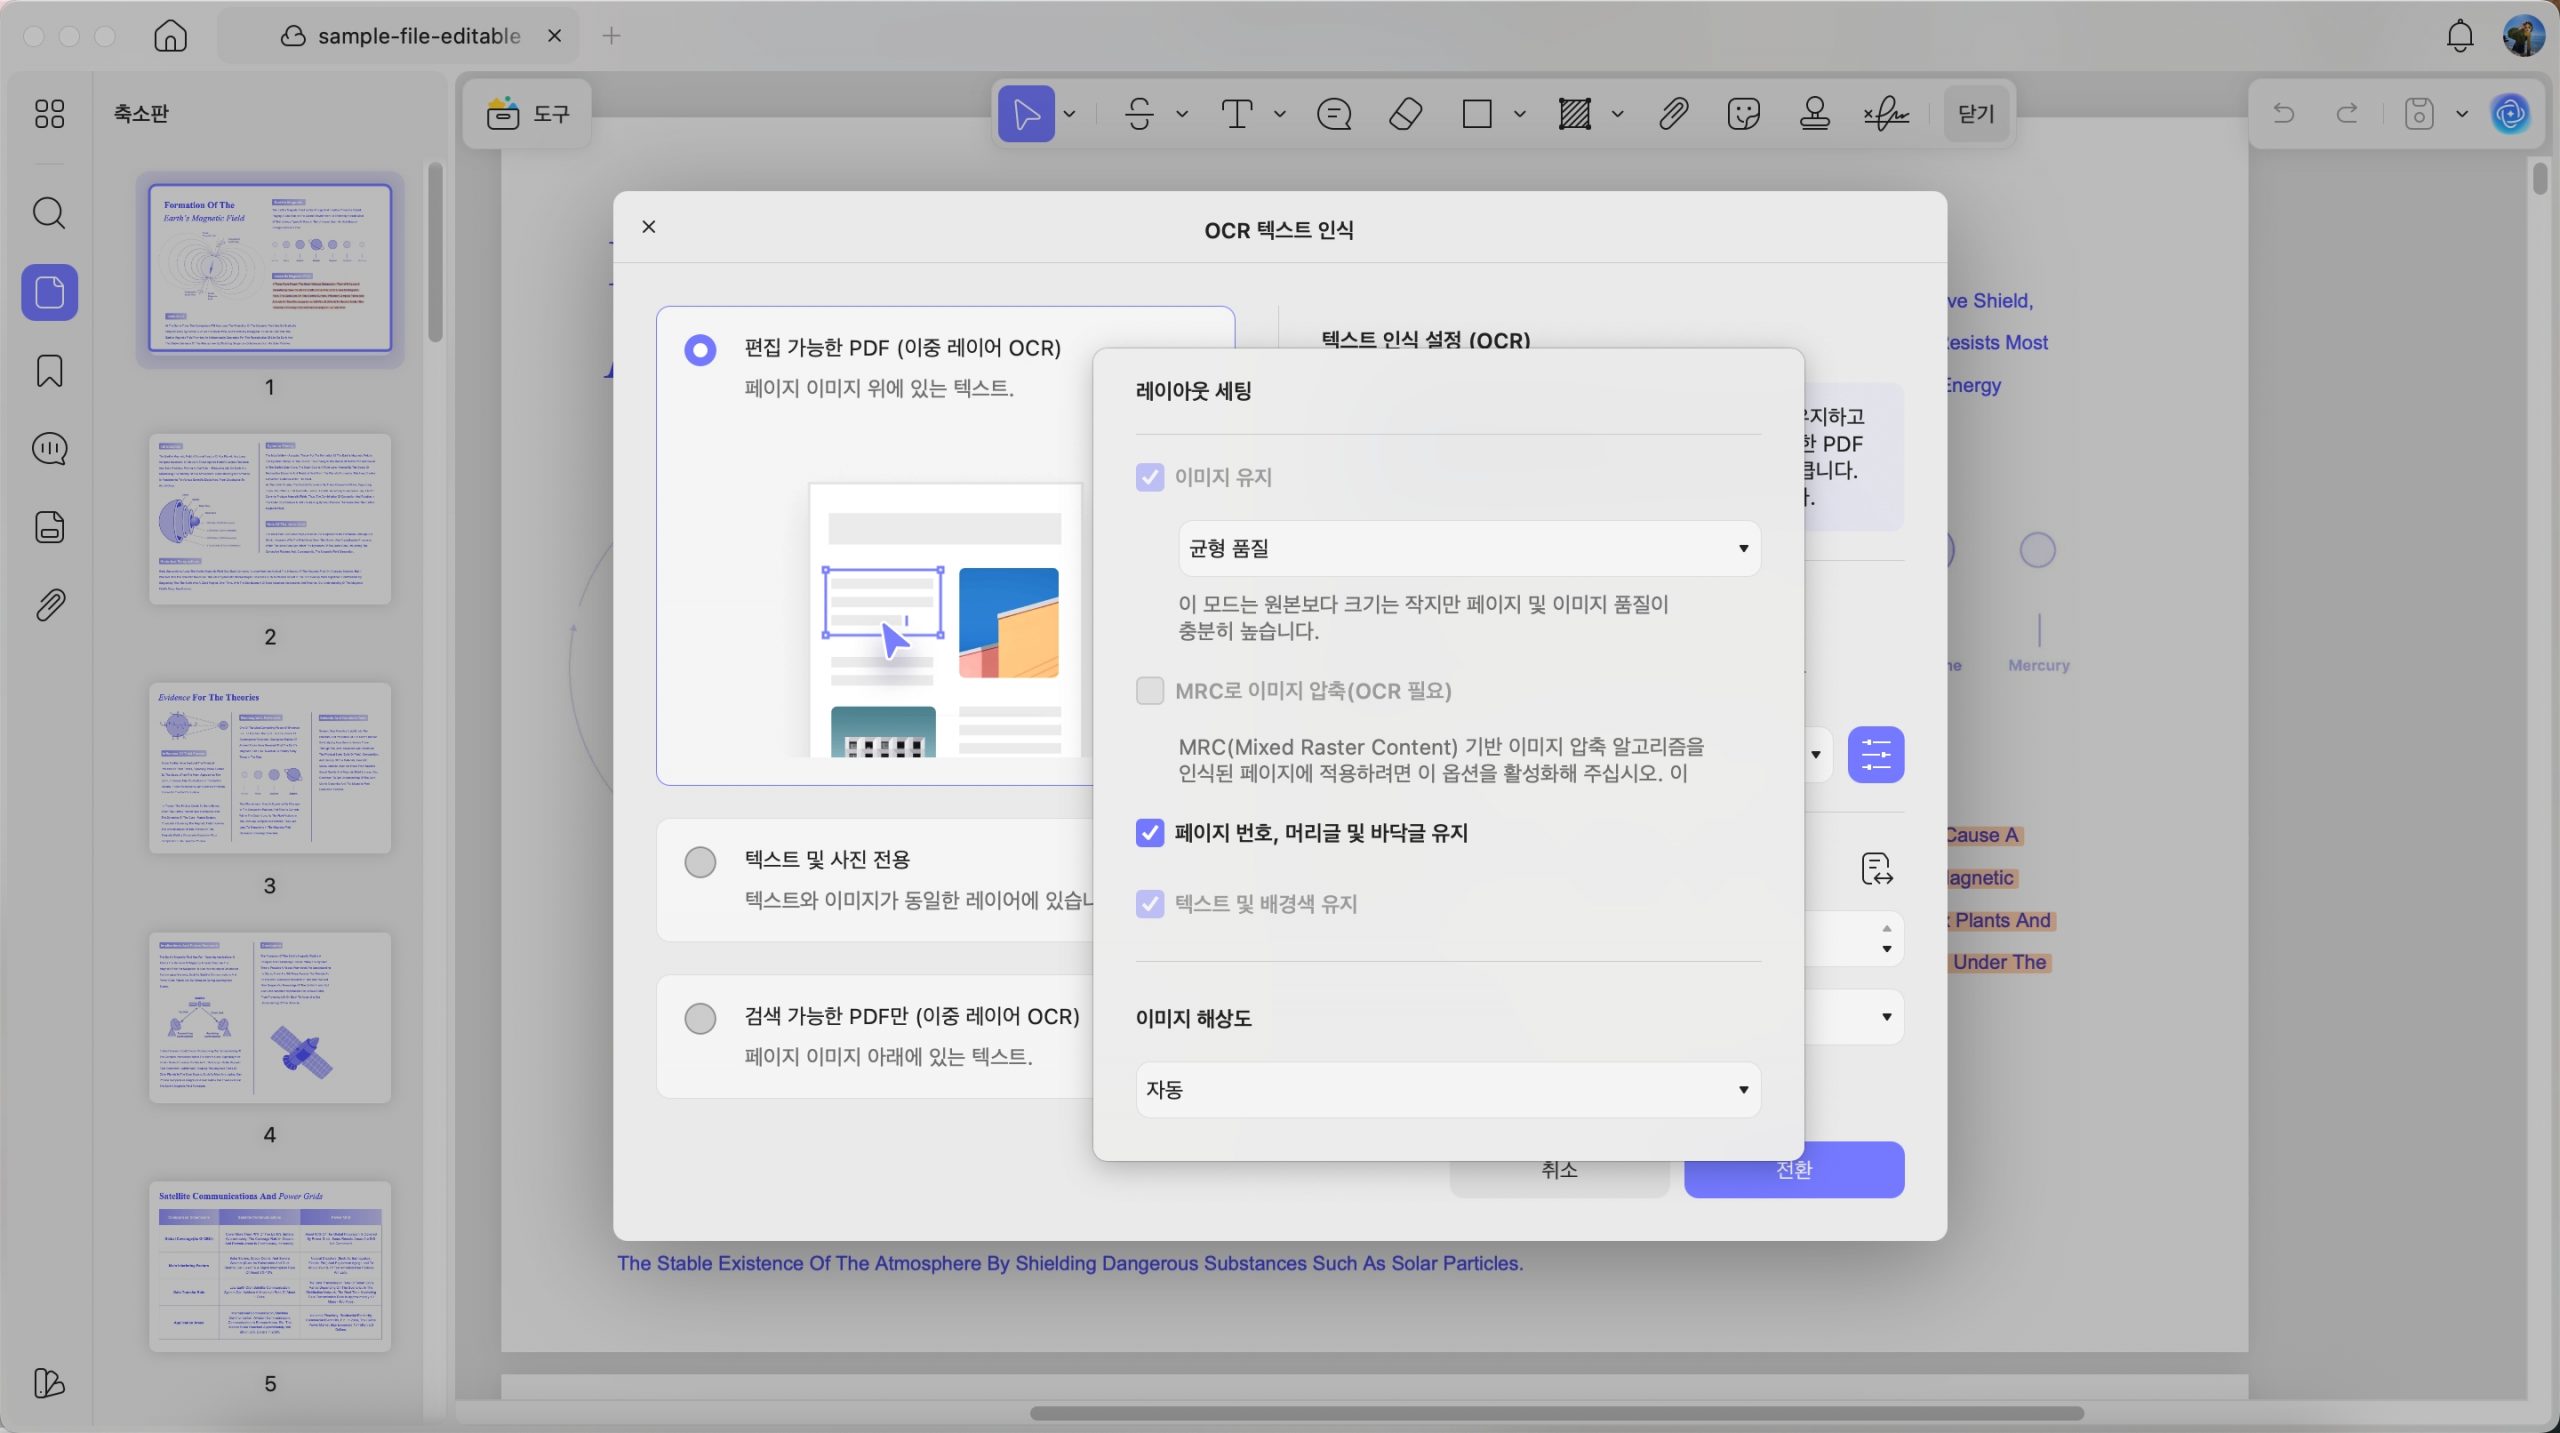Expand selection tool options arrow
The width and height of the screenshot is (2560, 1433).
click(x=1069, y=114)
